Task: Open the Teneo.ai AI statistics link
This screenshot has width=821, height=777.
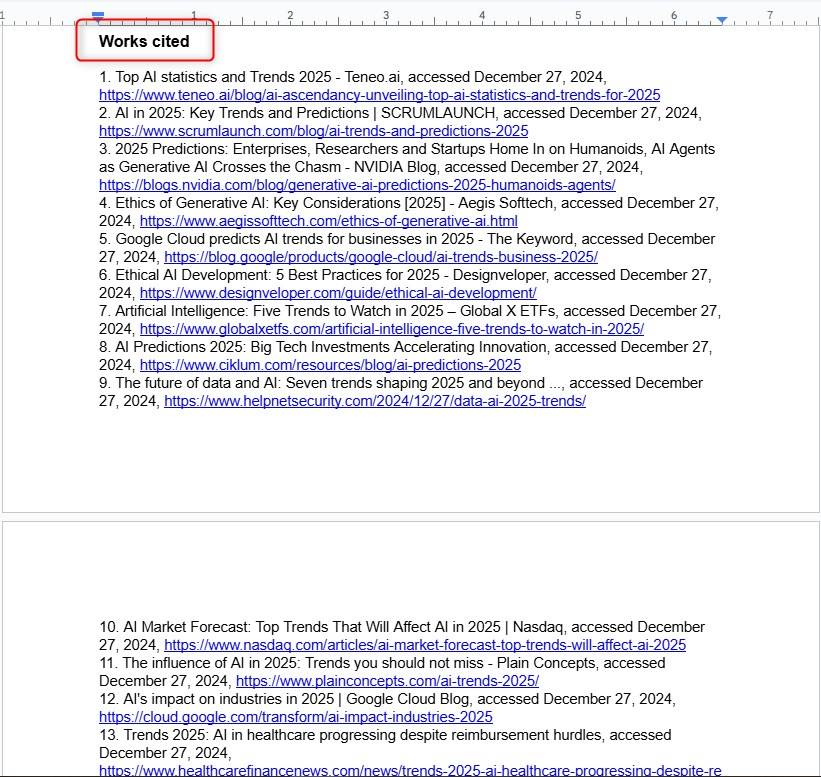Action: click(x=378, y=95)
